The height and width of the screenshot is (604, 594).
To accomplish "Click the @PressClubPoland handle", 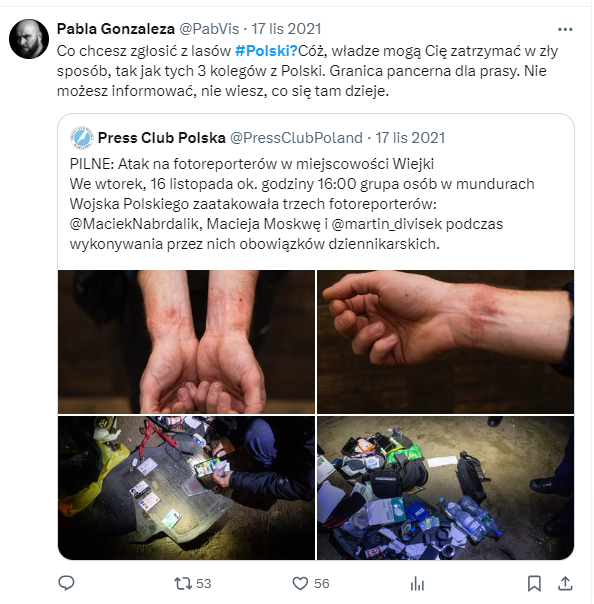I will click(x=296, y=138).
